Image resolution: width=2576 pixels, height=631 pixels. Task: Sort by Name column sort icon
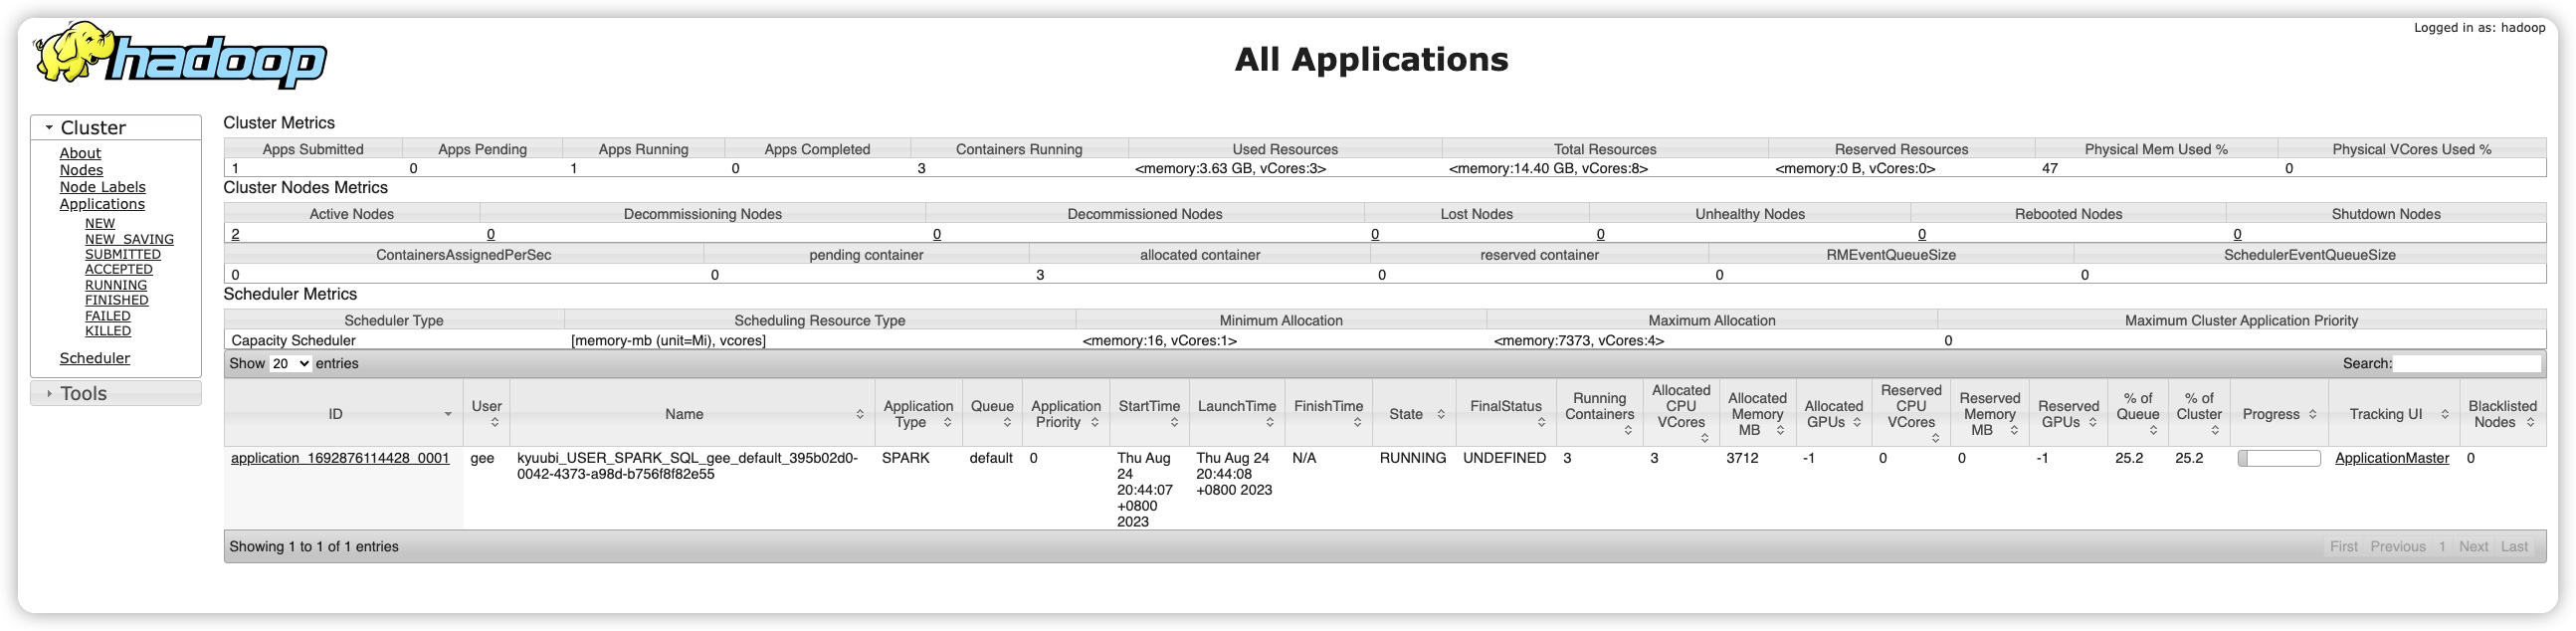pyautogui.click(x=859, y=414)
